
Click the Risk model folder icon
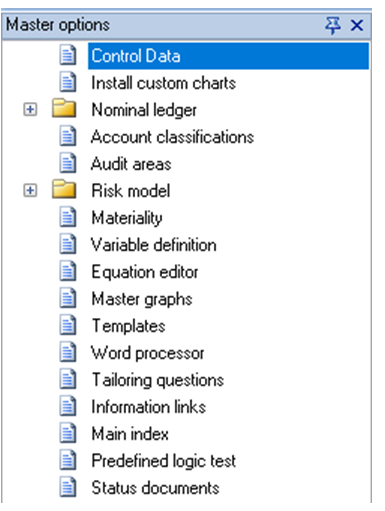[x=64, y=189]
